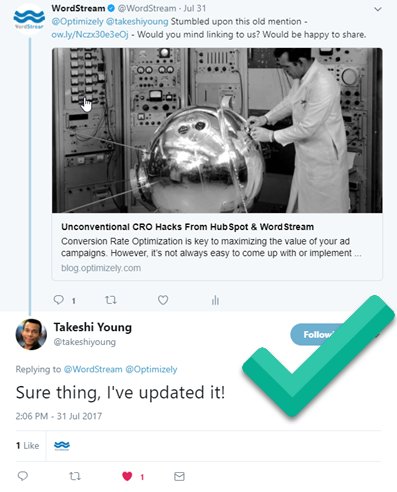Unlike Takeshi's reply using the red heart

tap(127, 476)
